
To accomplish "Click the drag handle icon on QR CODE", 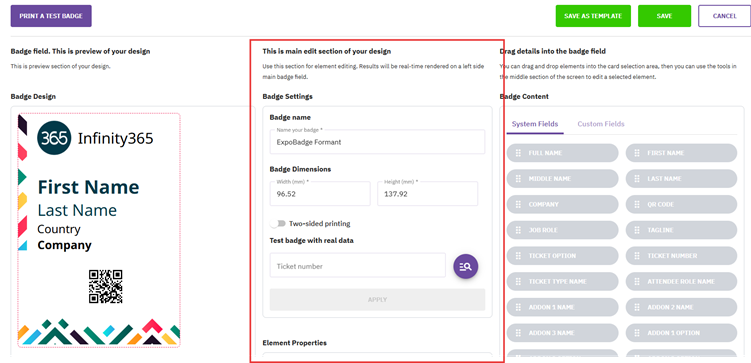I will 637,204.
